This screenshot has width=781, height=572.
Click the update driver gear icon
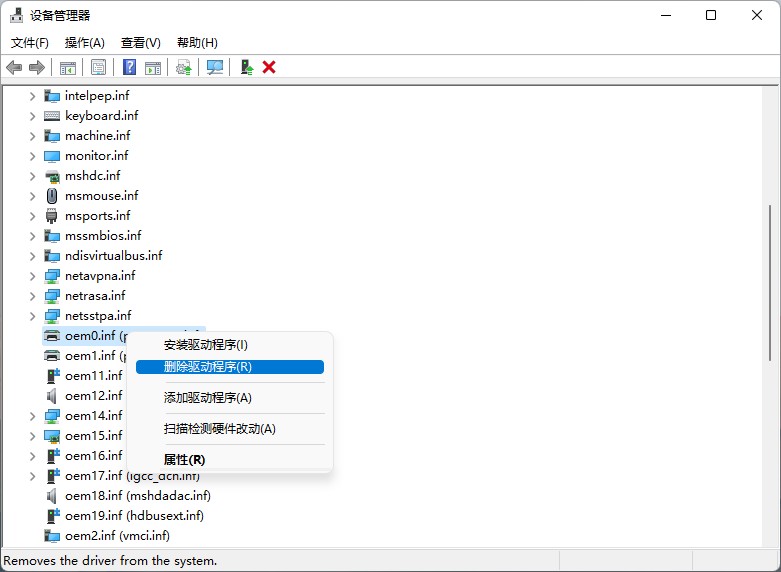coord(184,67)
